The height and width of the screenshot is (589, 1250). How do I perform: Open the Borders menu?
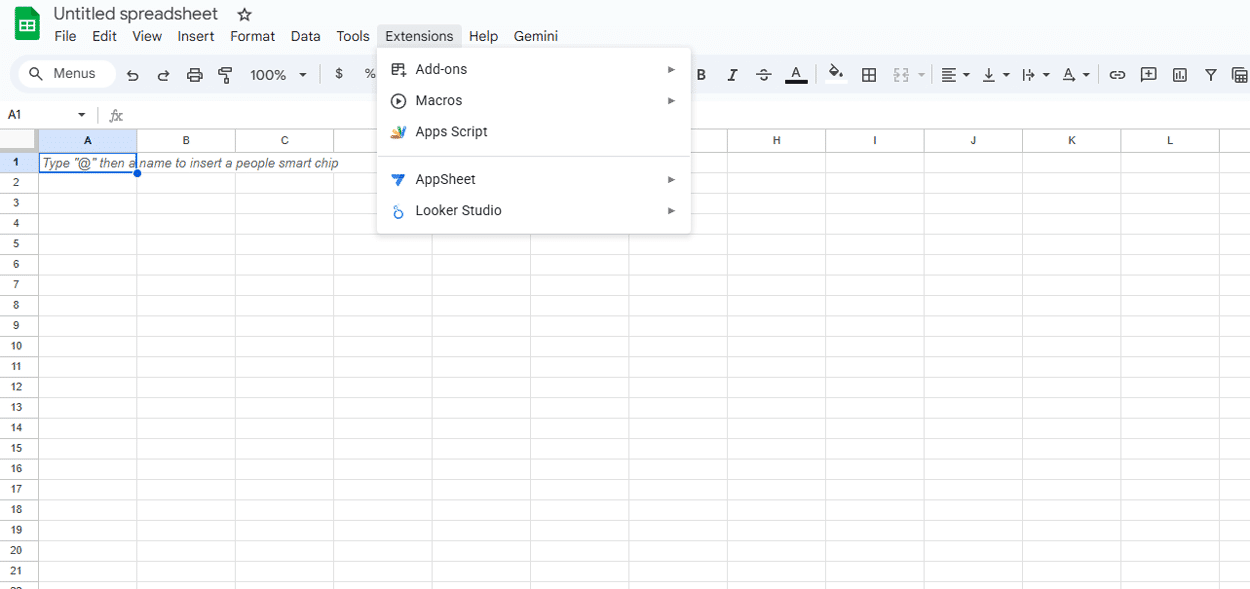(868, 73)
